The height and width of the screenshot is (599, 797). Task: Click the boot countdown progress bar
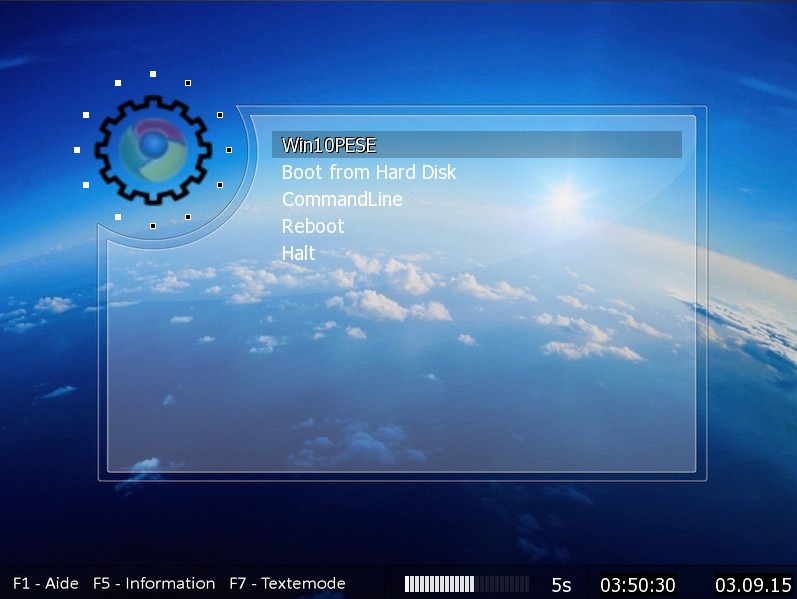pyautogui.click(x=467, y=584)
